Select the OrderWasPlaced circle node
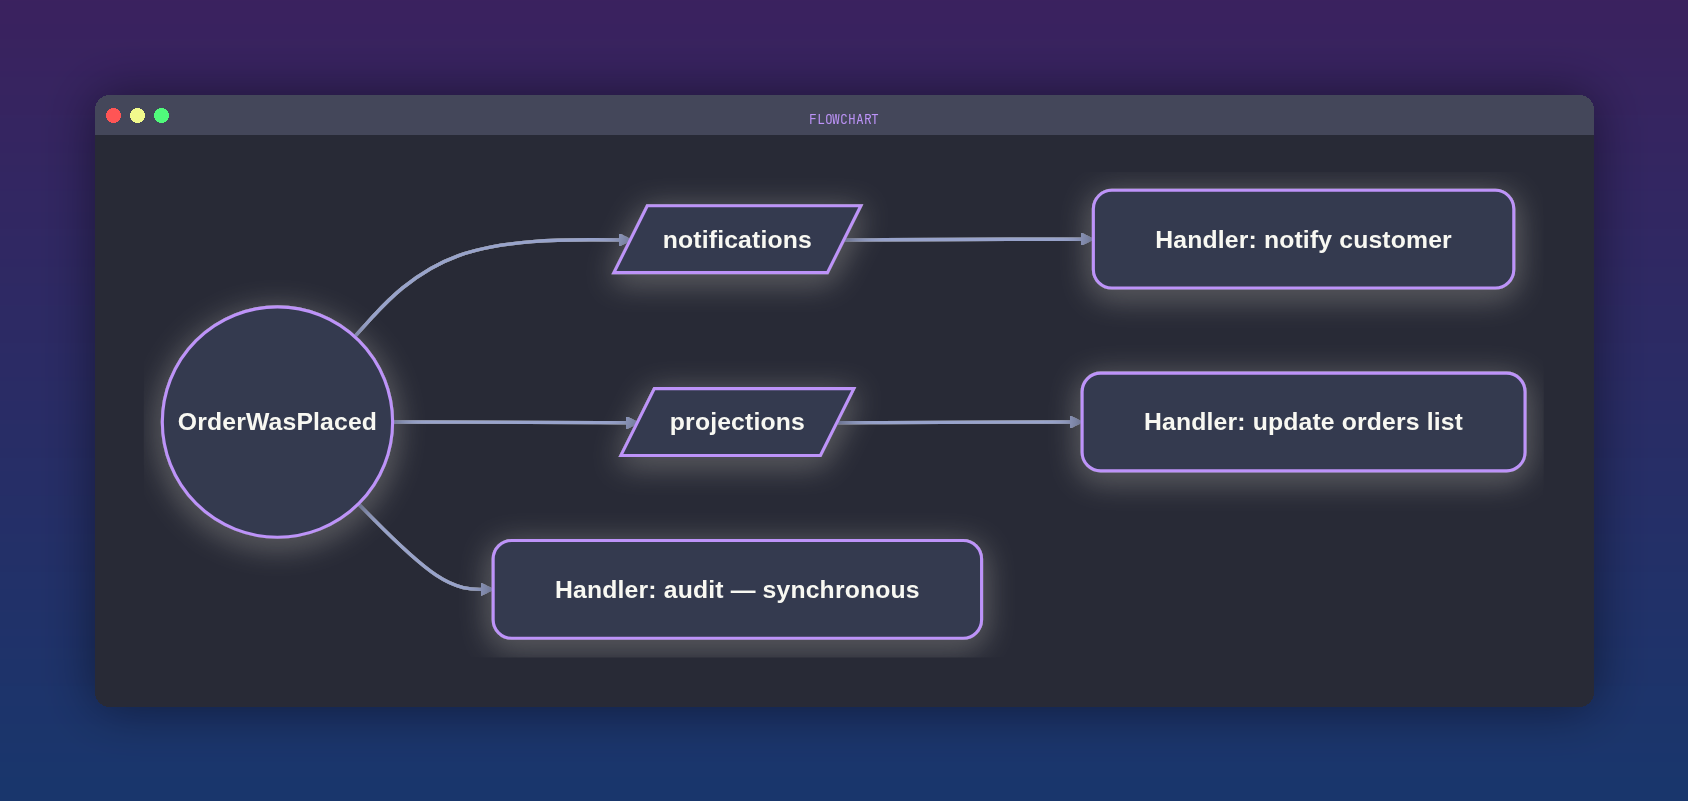This screenshot has width=1688, height=801. (277, 422)
